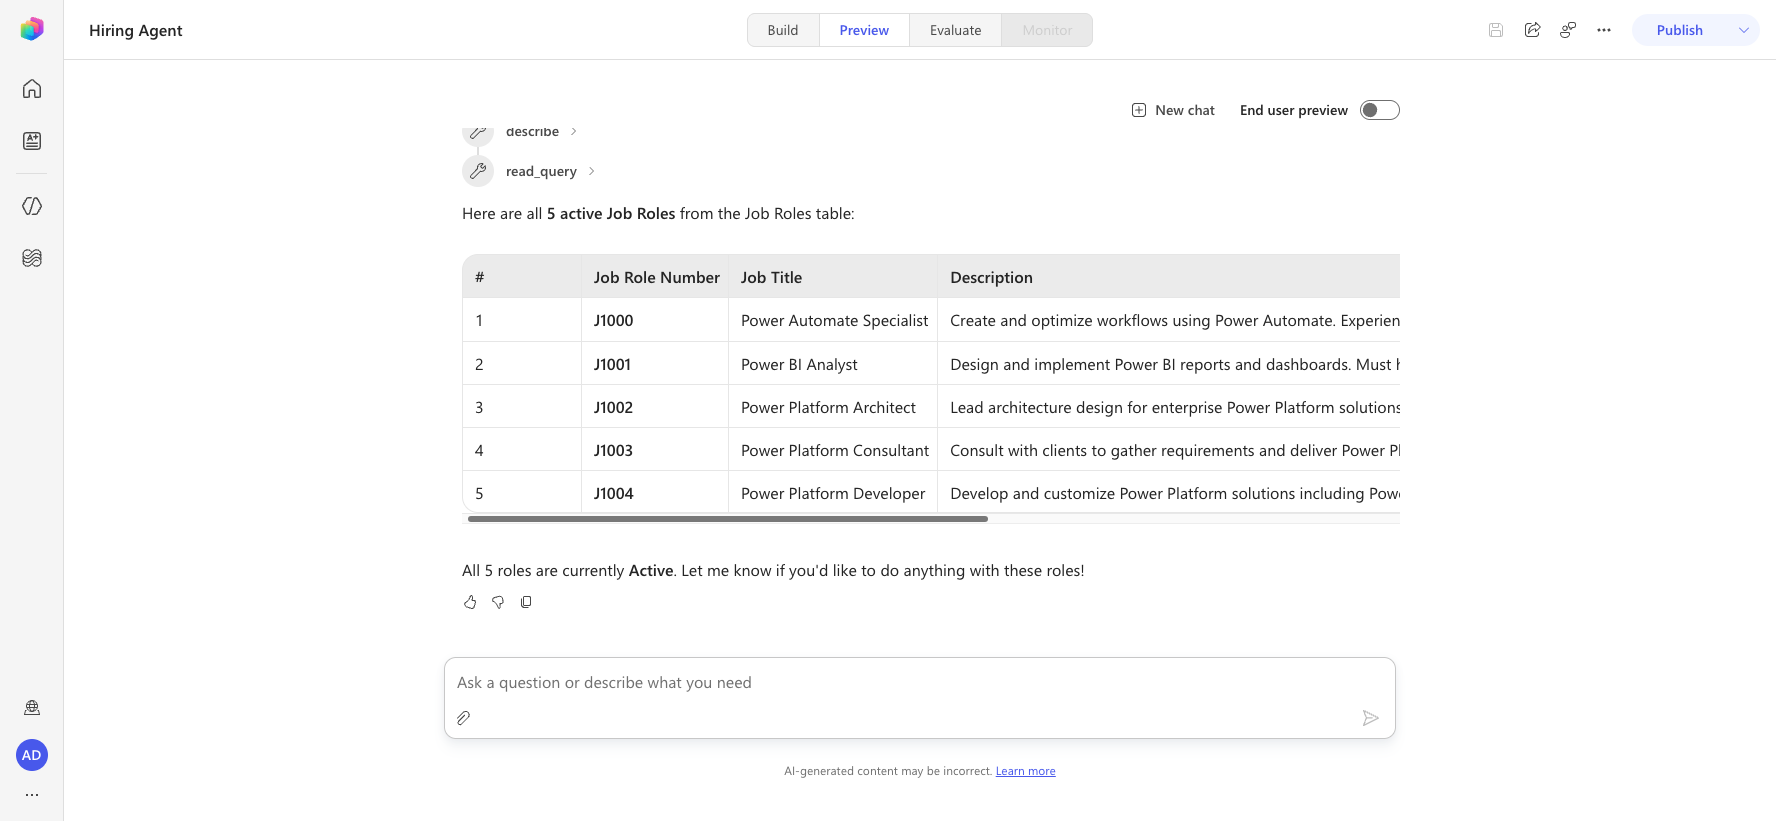Screen dimensions: 1776x821
Task: Click the Publish button
Action: 1680,30
